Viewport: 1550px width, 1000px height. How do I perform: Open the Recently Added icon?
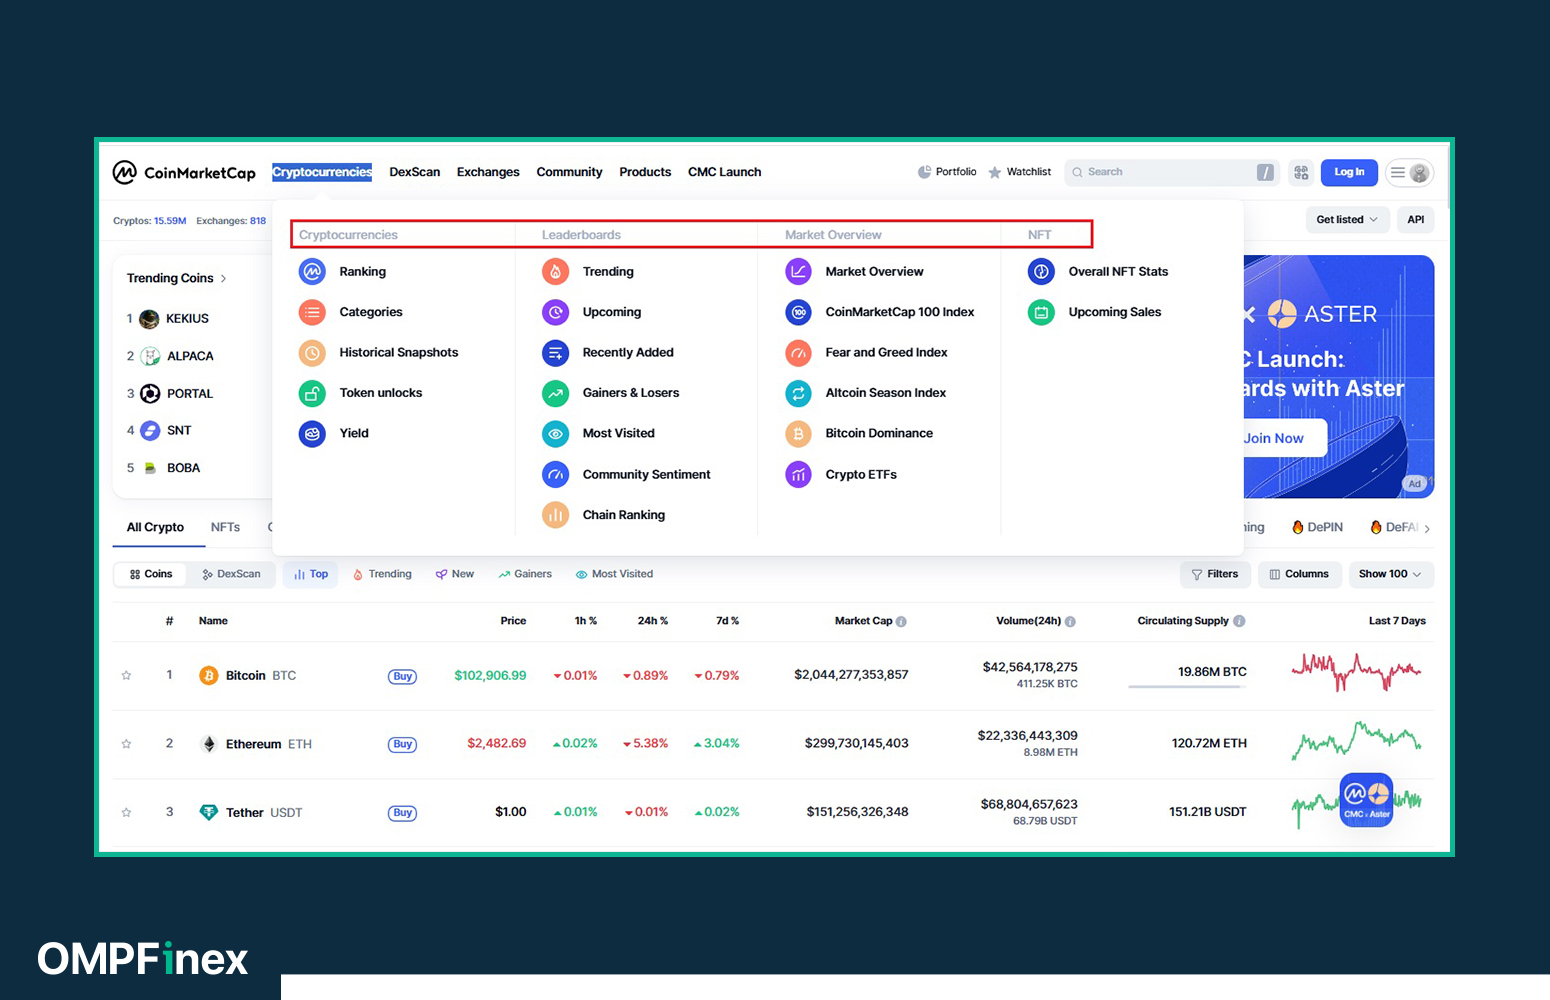pyautogui.click(x=555, y=352)
